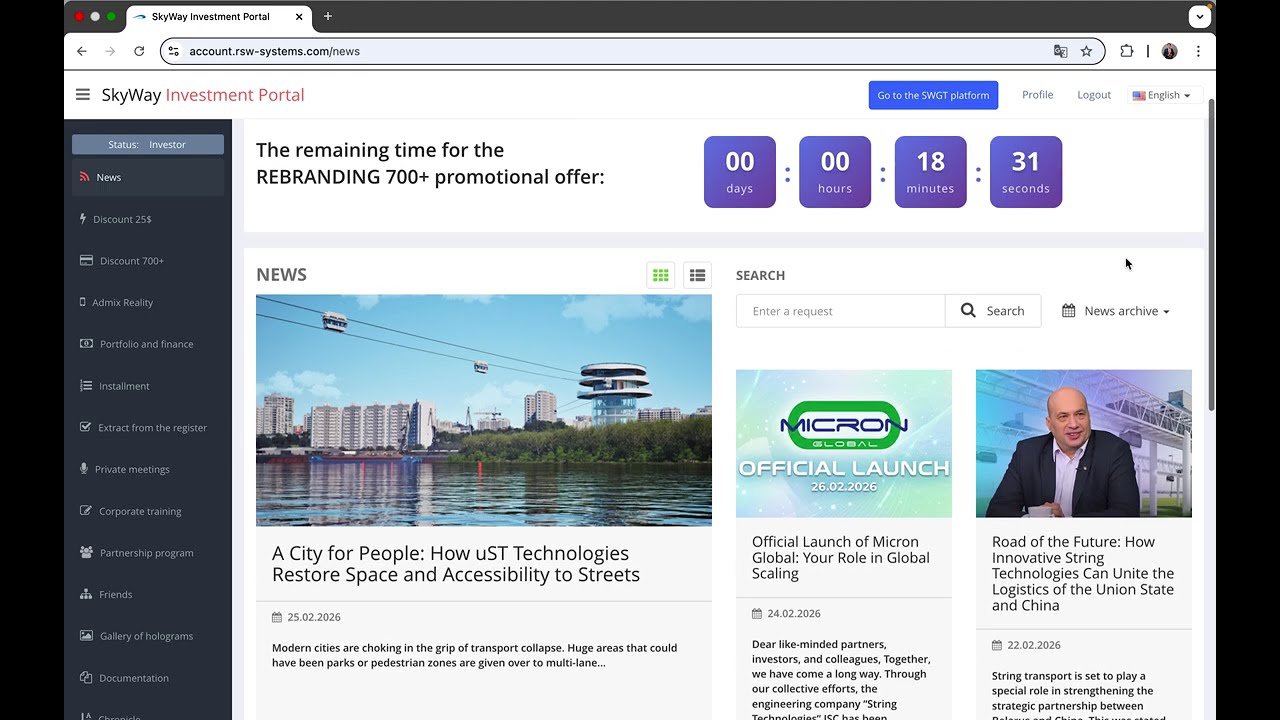Open the Chrome profile avatar
This screenshot has width=1280, height=720.
(1170, 51)
